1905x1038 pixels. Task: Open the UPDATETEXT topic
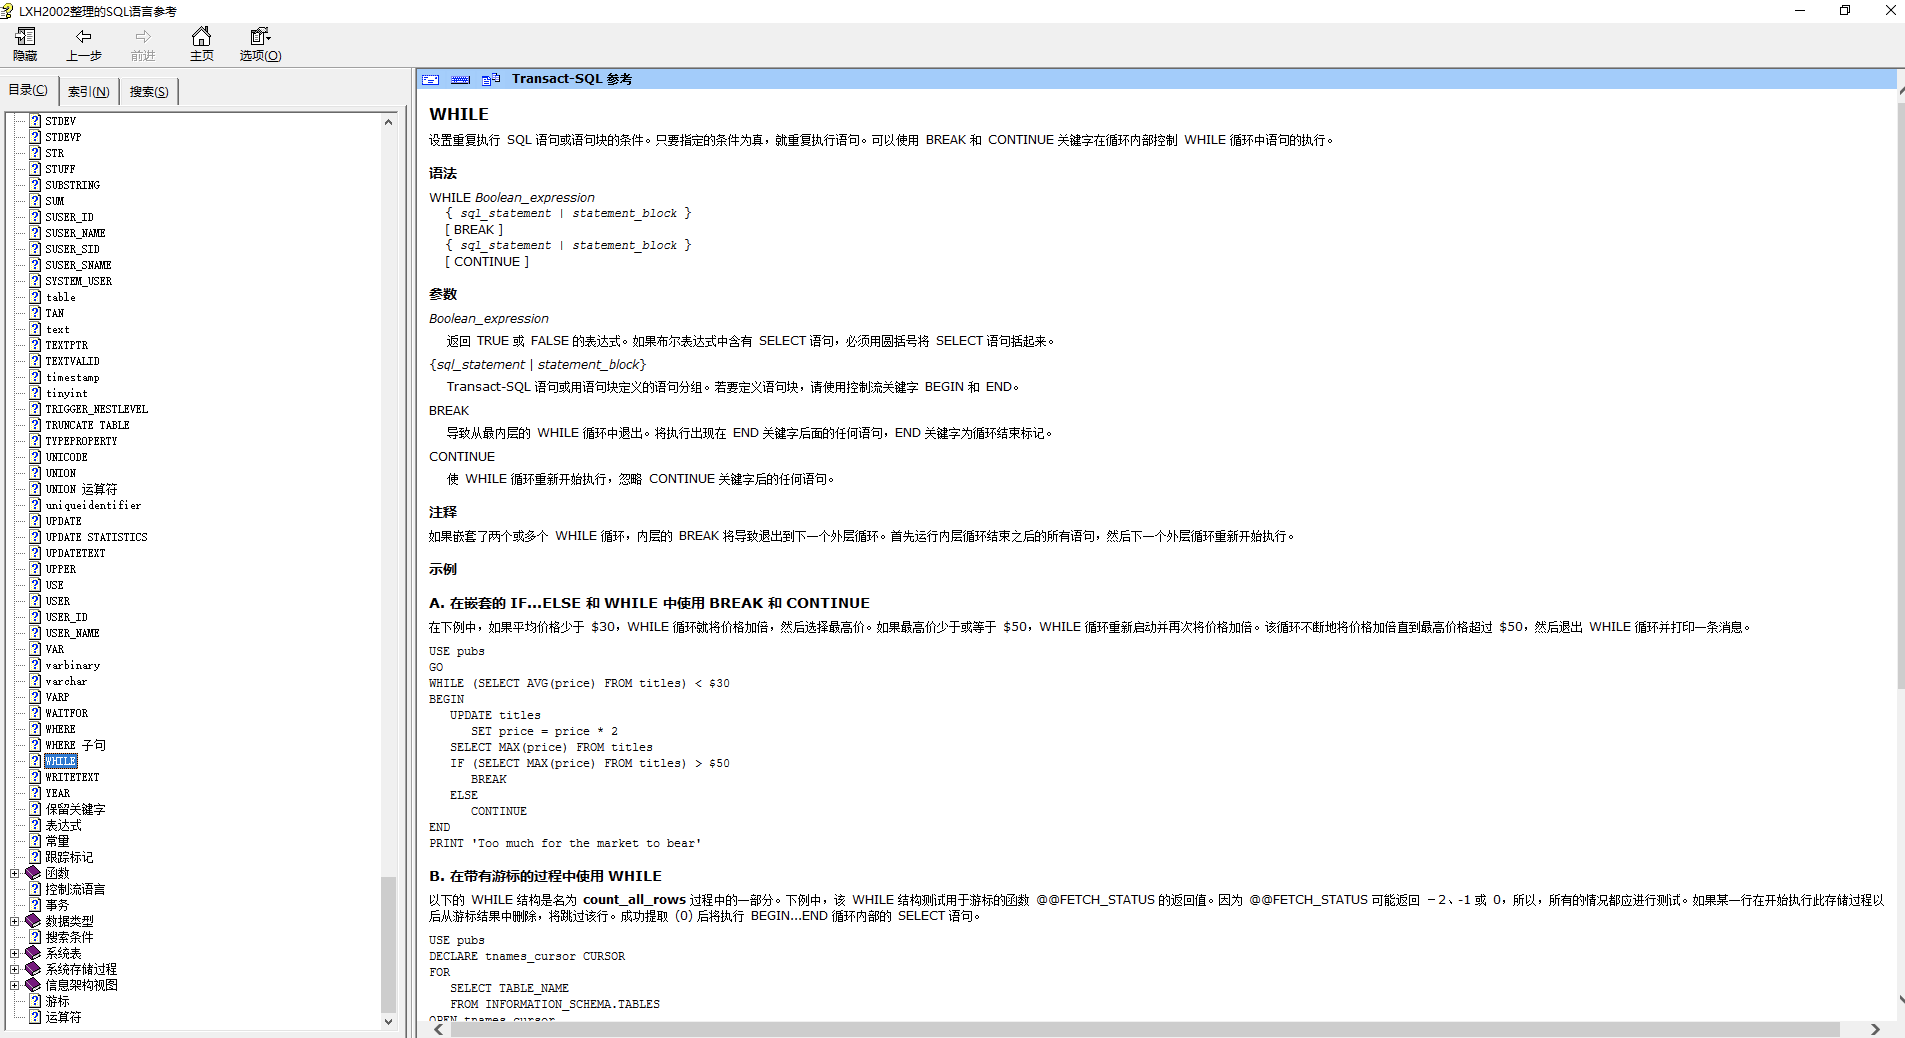tap(75, 553)
